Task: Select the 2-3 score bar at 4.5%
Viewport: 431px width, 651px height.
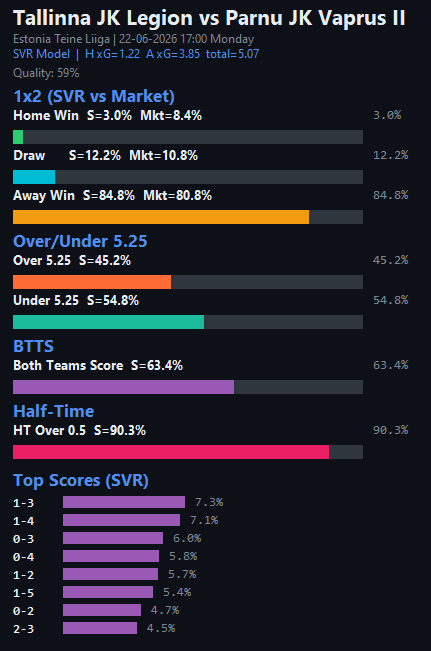Action: pyautogui.click(x=100, y=628)
